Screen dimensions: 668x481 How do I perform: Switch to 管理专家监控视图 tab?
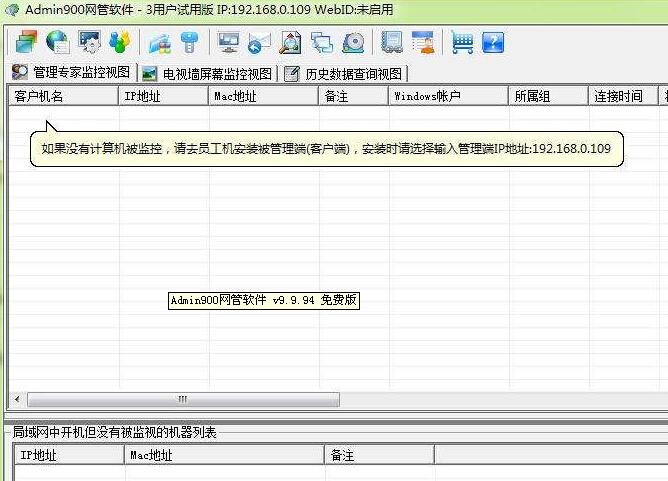[71, 73]
